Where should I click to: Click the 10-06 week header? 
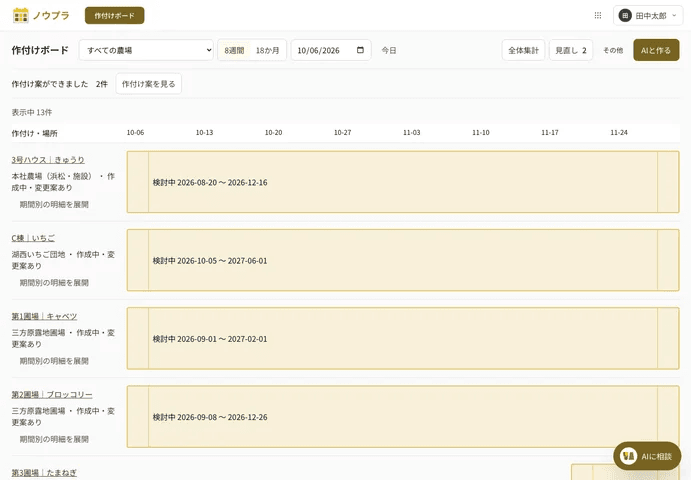coord(135,132)
